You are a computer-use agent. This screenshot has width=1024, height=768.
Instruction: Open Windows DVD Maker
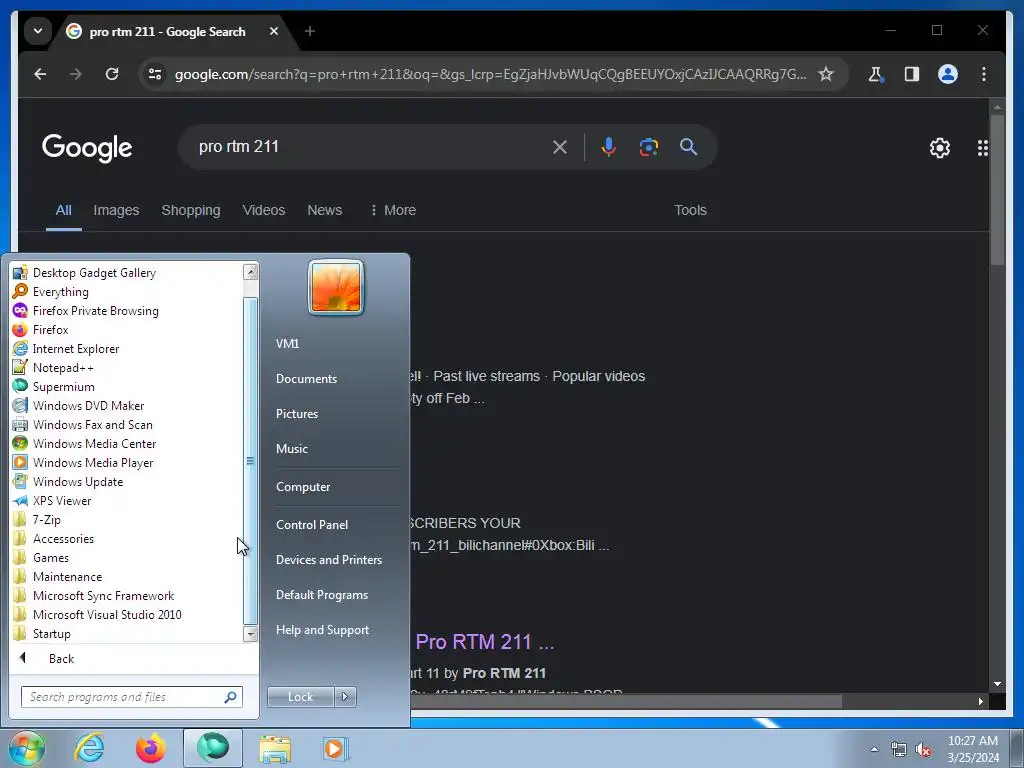click(88, 406)
